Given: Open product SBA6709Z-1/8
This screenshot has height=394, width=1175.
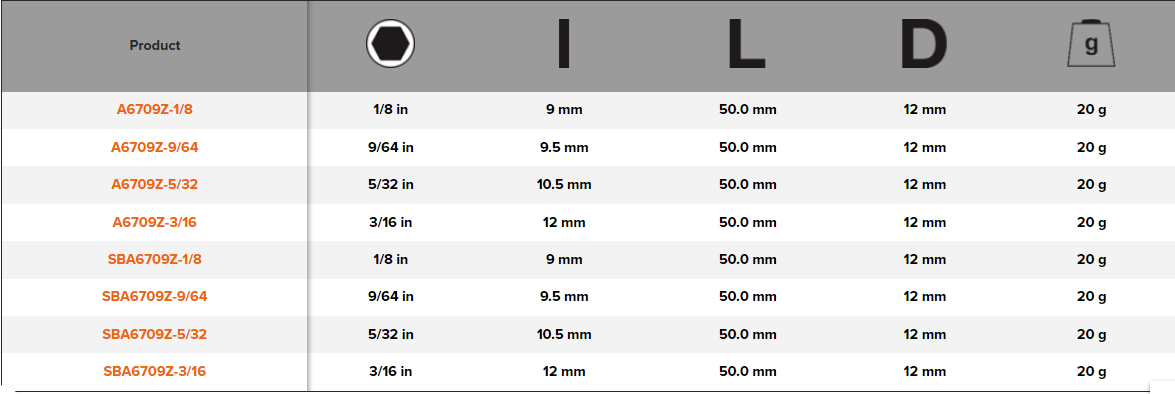Looking at the screenshot, I should click(x=155, y=259).
